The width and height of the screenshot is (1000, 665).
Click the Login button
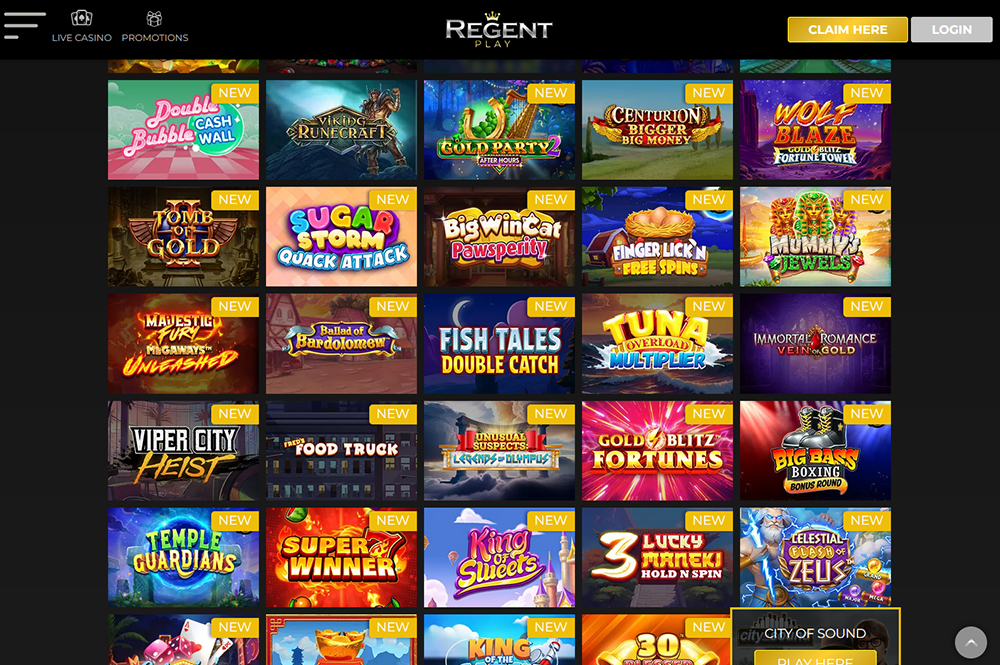coord(952,29)
